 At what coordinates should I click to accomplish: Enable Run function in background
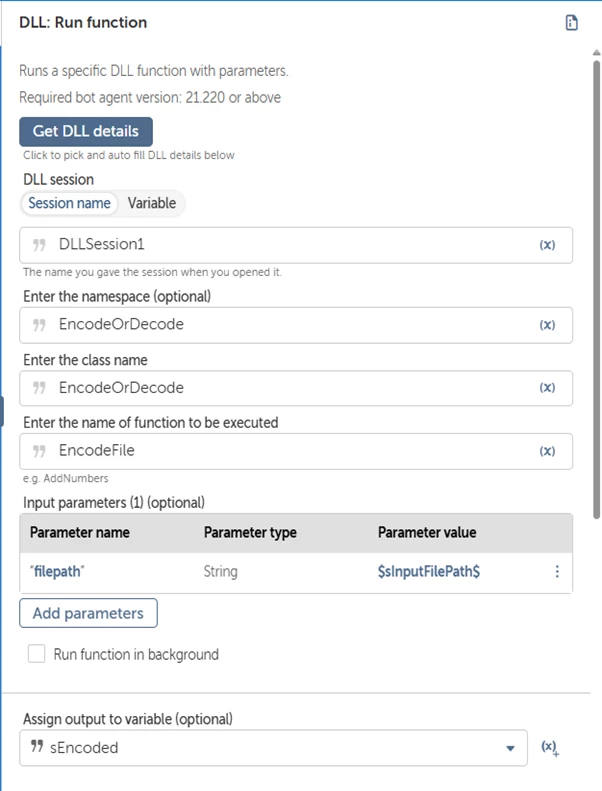36,654
